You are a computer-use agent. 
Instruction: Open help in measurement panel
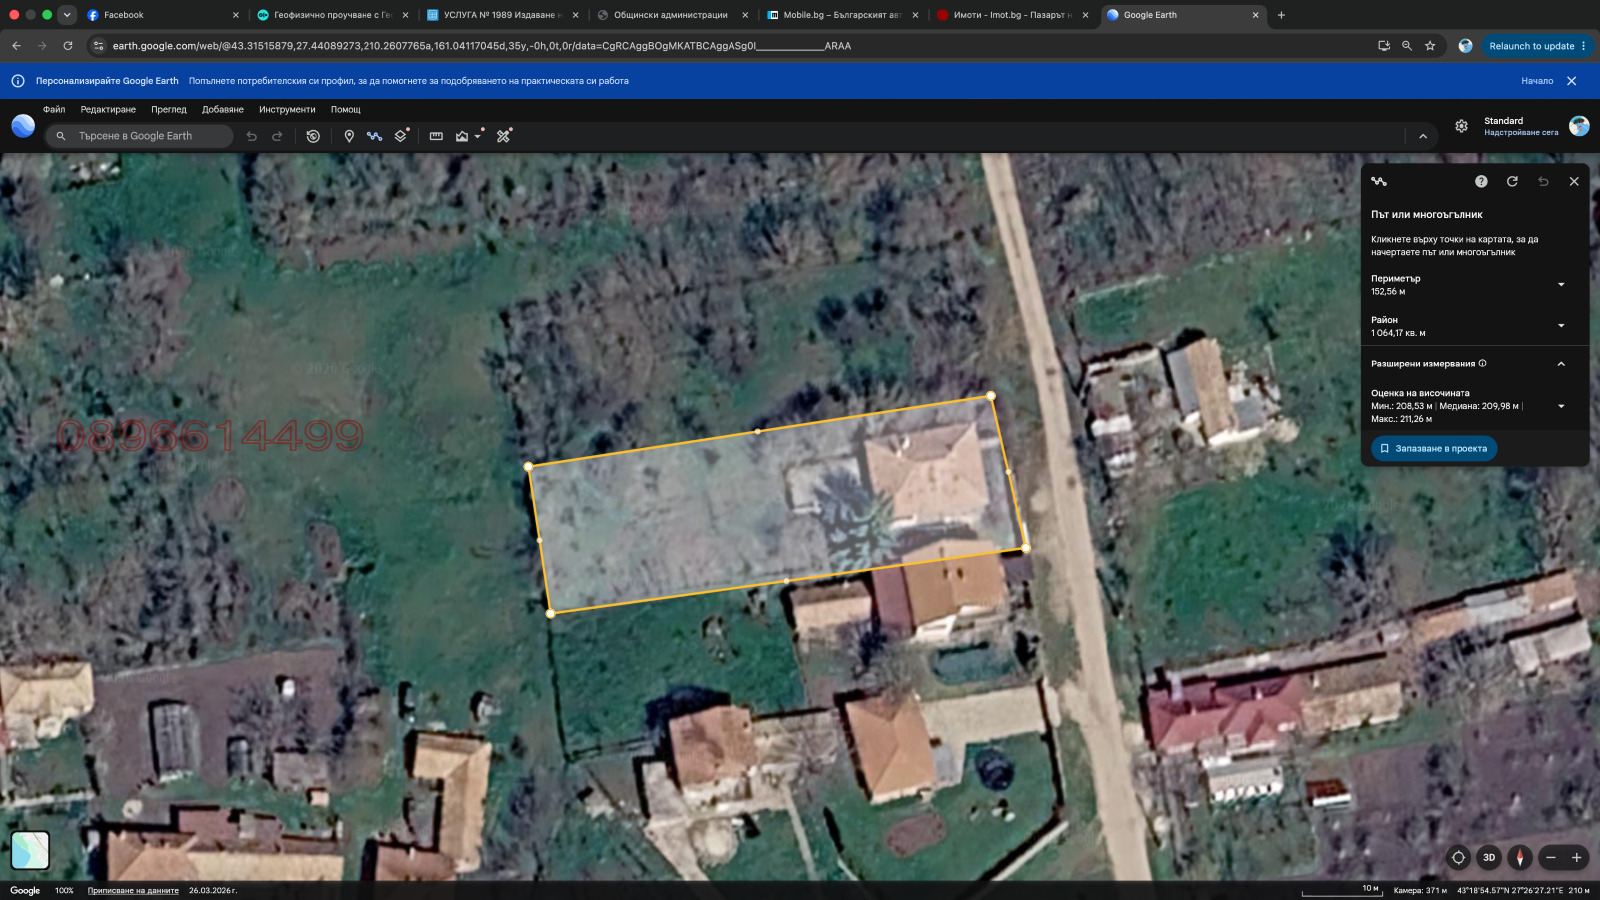1481,181
